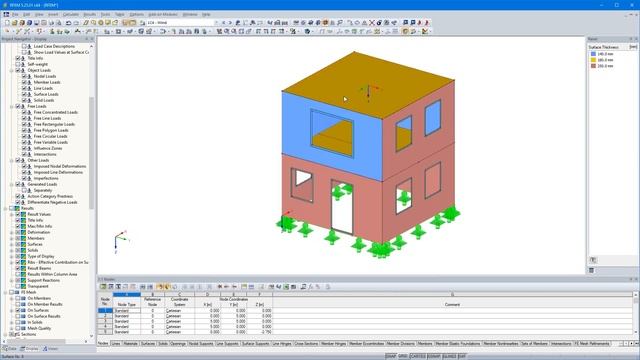Open the Calculate menu
Image resolution: width=640 pixels, height=360 pixels.
tap(71, 14)
